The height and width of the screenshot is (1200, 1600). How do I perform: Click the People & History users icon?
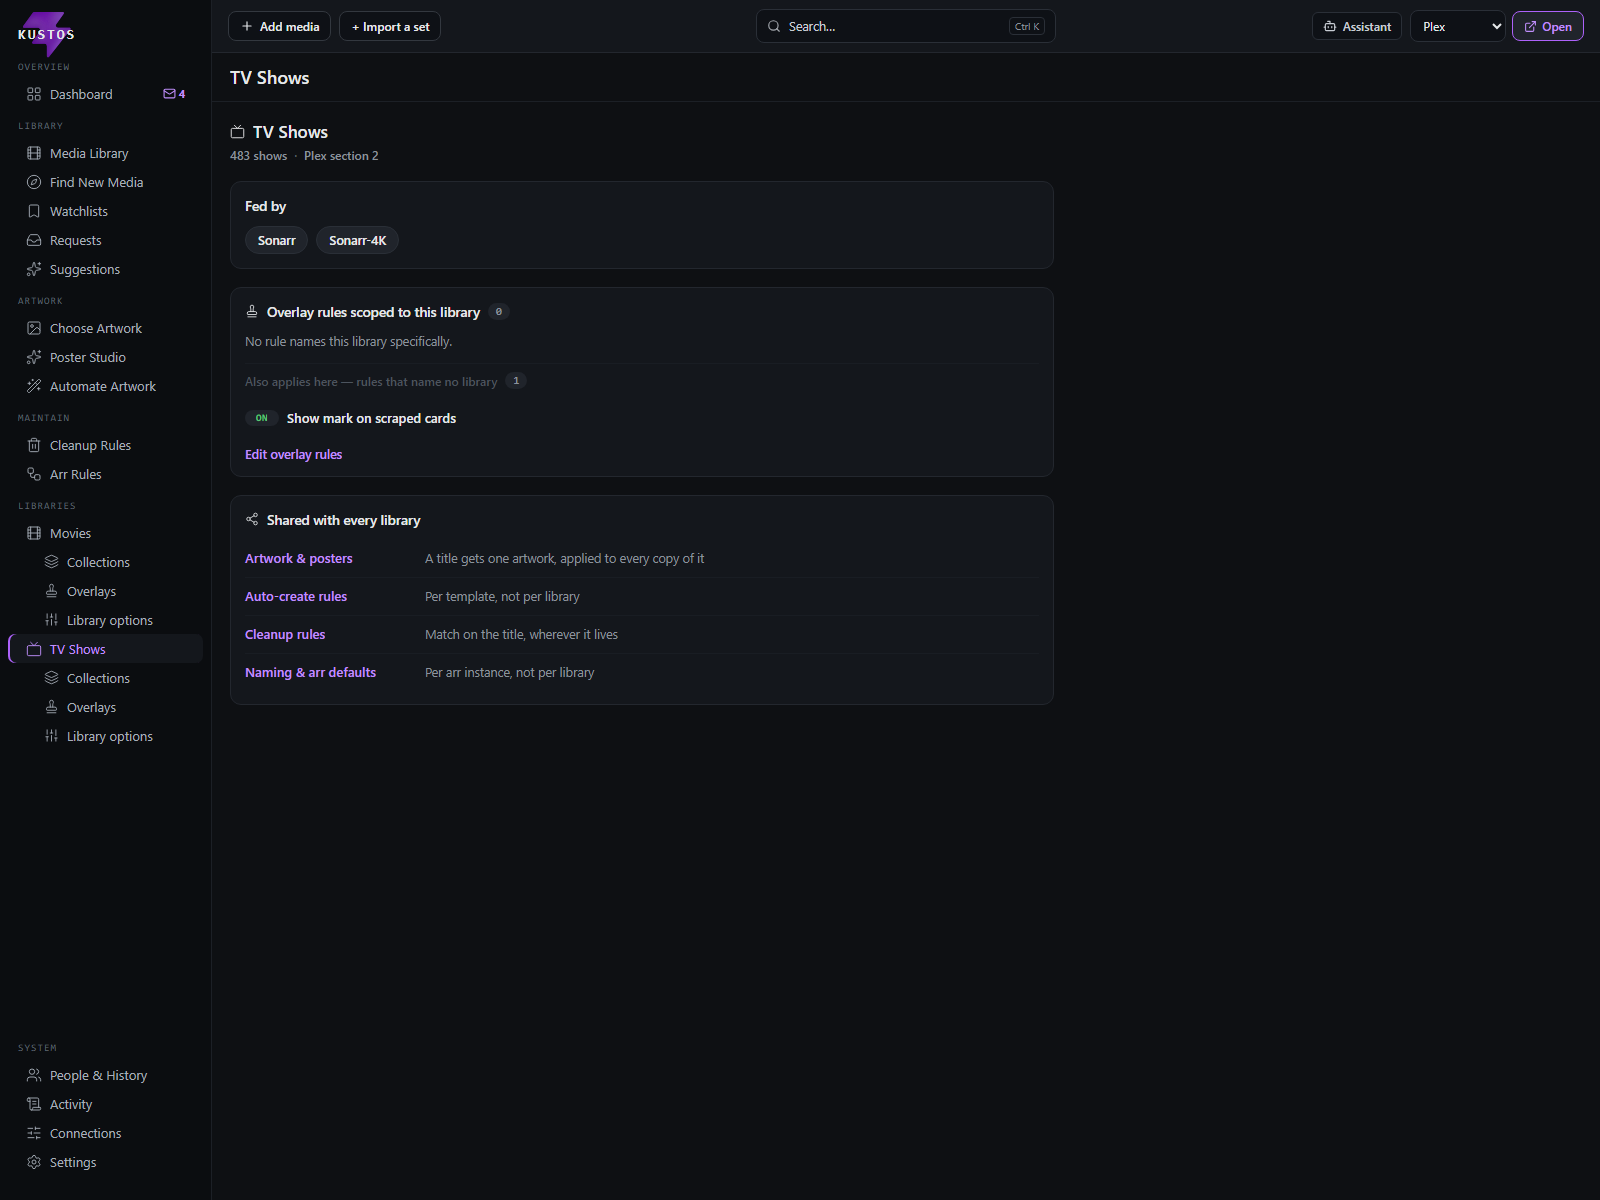pos(34,1075)
